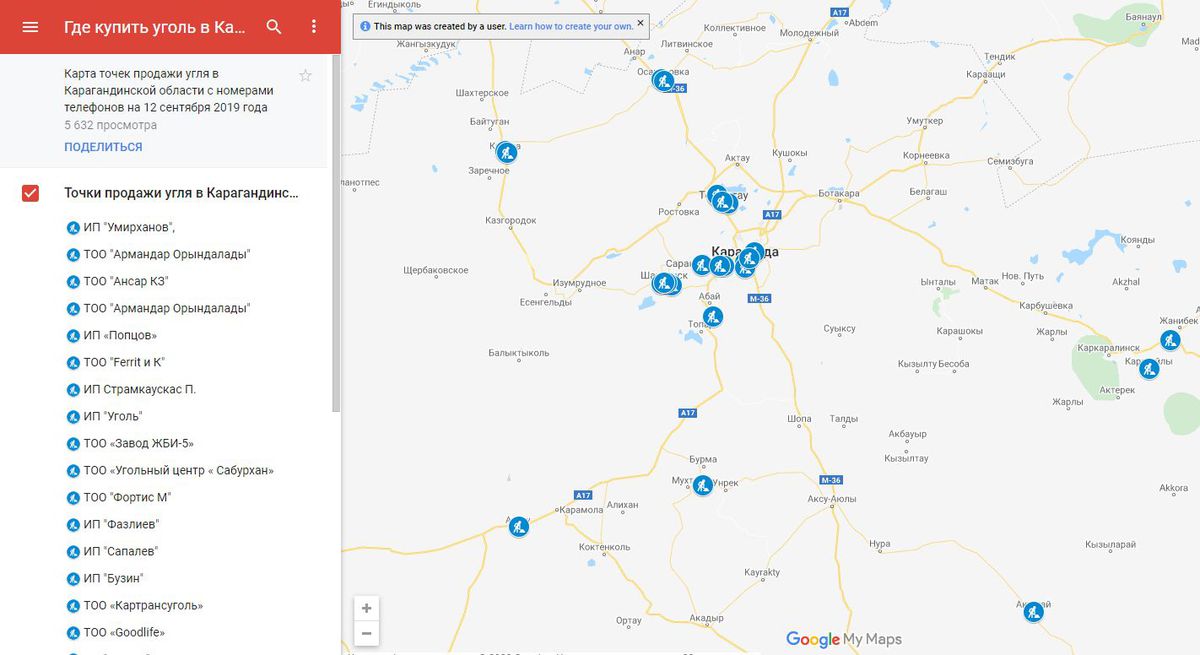Click the map title 'Где купить уголь в Ка...'
The width and height of the screenshot is (1200, 655).
tap(154, 27)
